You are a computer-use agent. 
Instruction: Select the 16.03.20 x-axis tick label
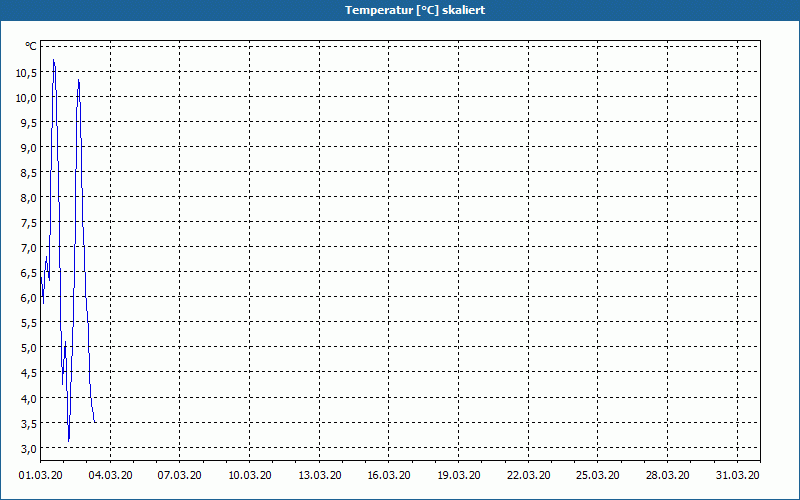(390, 475)
